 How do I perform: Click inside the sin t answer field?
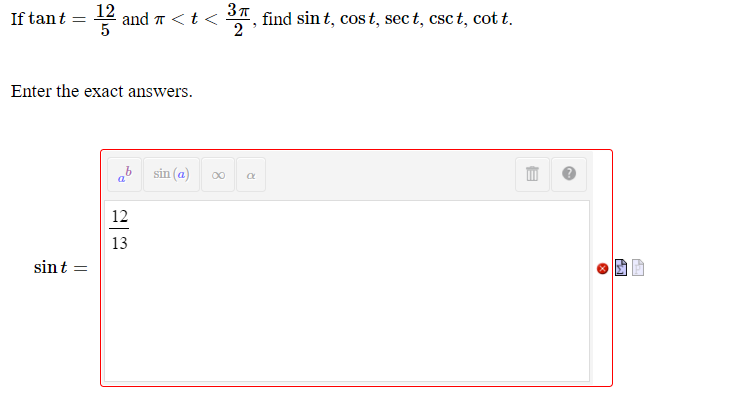347,291
